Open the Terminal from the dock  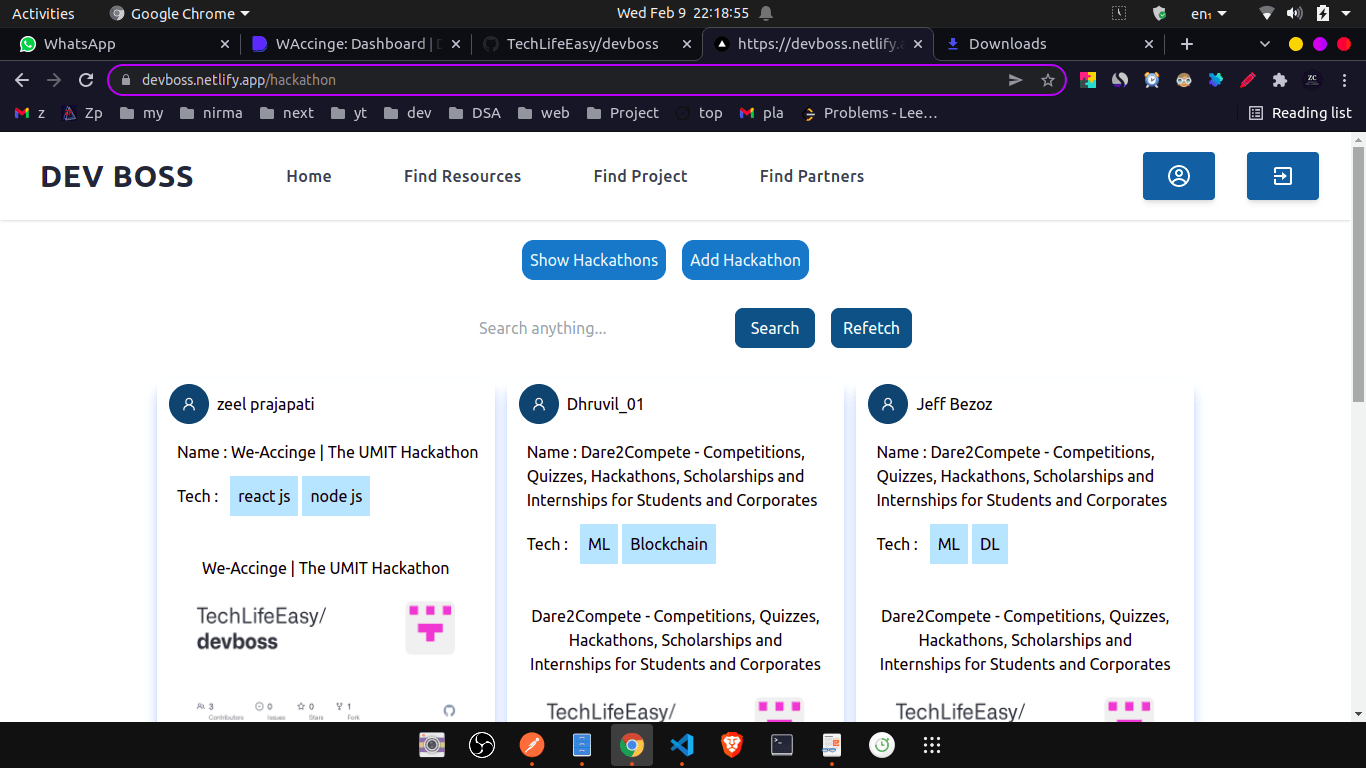[x=782, y=745]
